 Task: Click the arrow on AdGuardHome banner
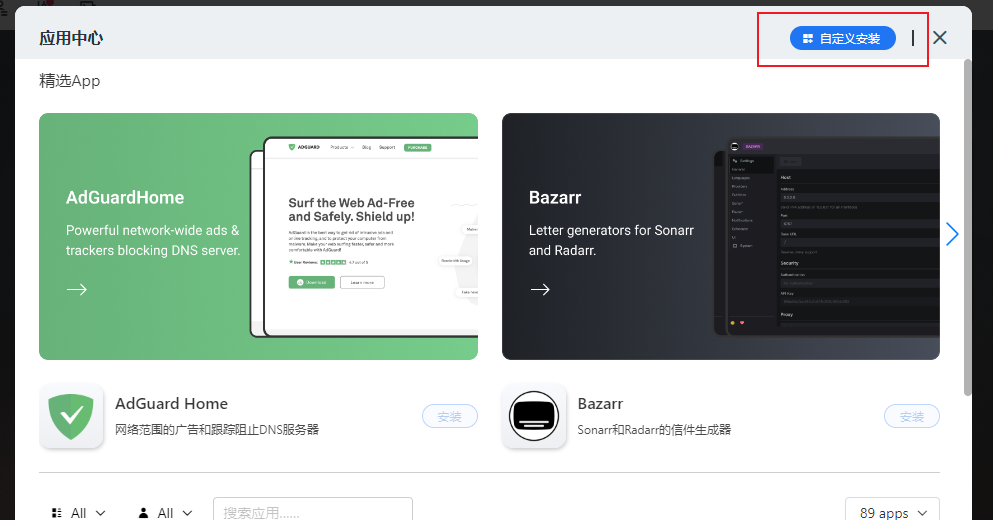[x=77, y=289]
